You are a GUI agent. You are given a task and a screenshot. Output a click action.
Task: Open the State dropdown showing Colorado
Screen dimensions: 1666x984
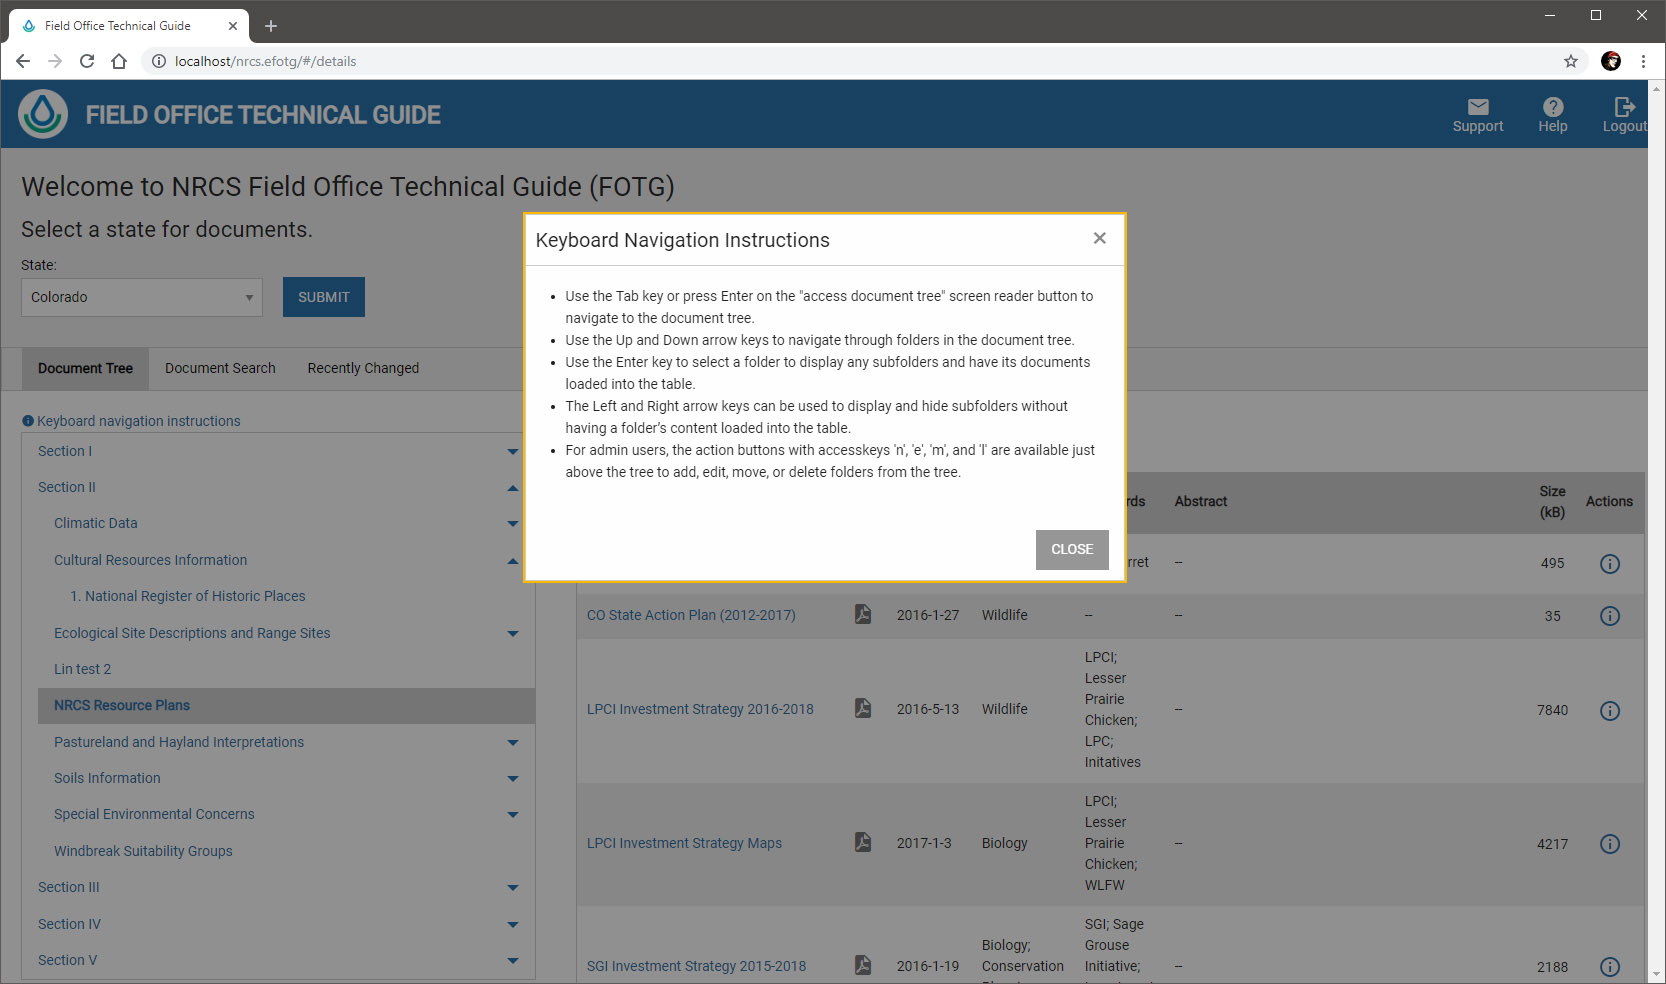click(x=142, y=297)
